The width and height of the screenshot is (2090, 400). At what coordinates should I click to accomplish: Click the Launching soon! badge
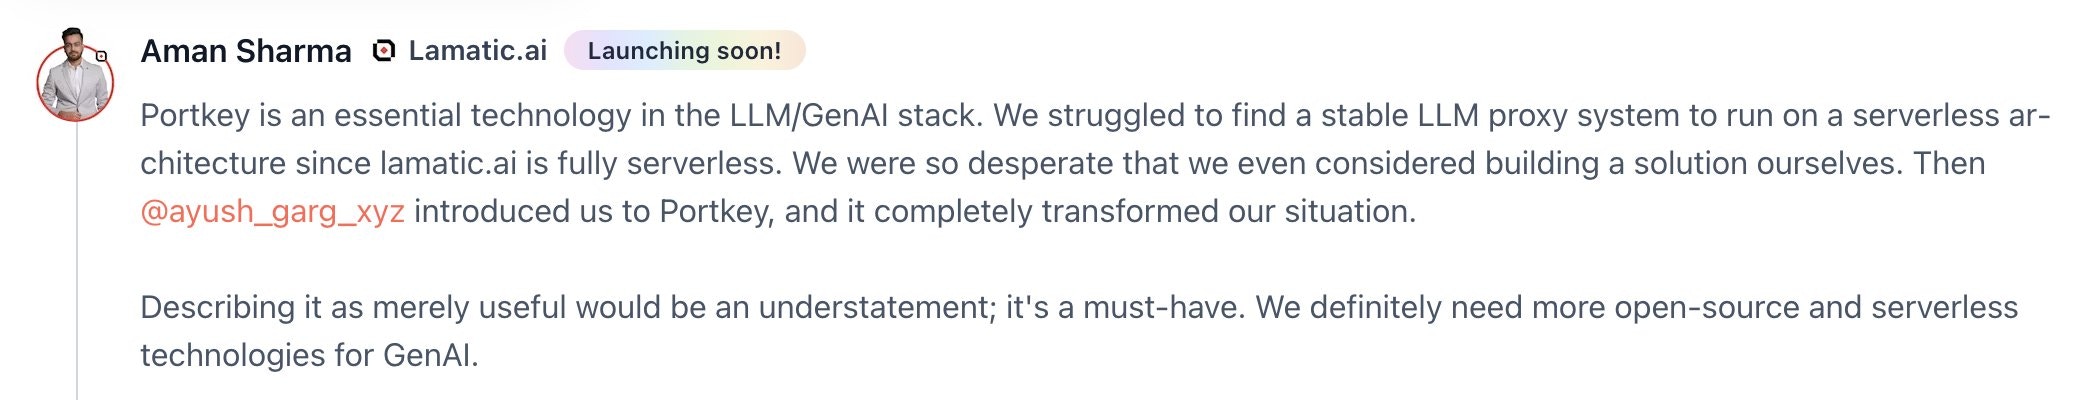[685, 51]
